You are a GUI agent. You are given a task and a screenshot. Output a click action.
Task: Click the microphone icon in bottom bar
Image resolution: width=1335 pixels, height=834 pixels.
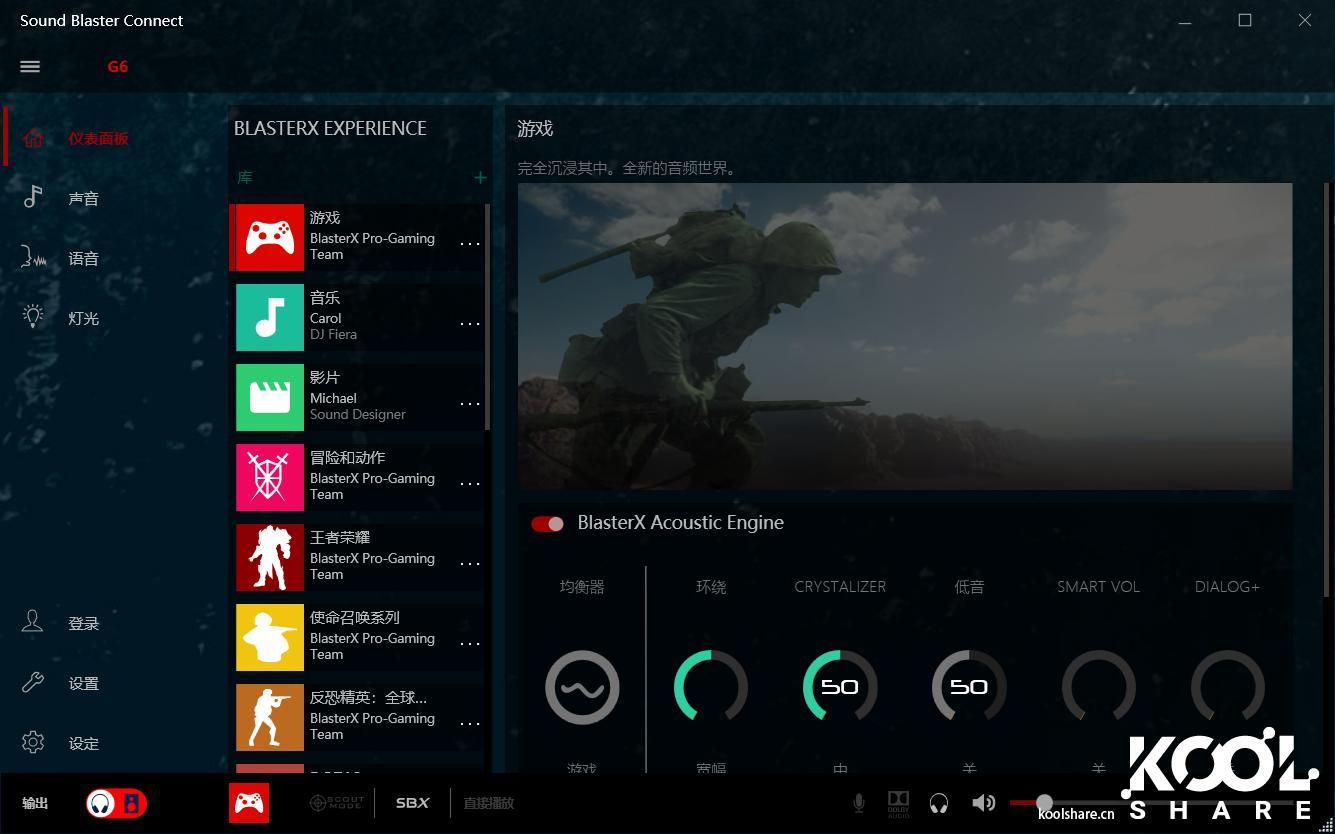[x=858, y=803]
